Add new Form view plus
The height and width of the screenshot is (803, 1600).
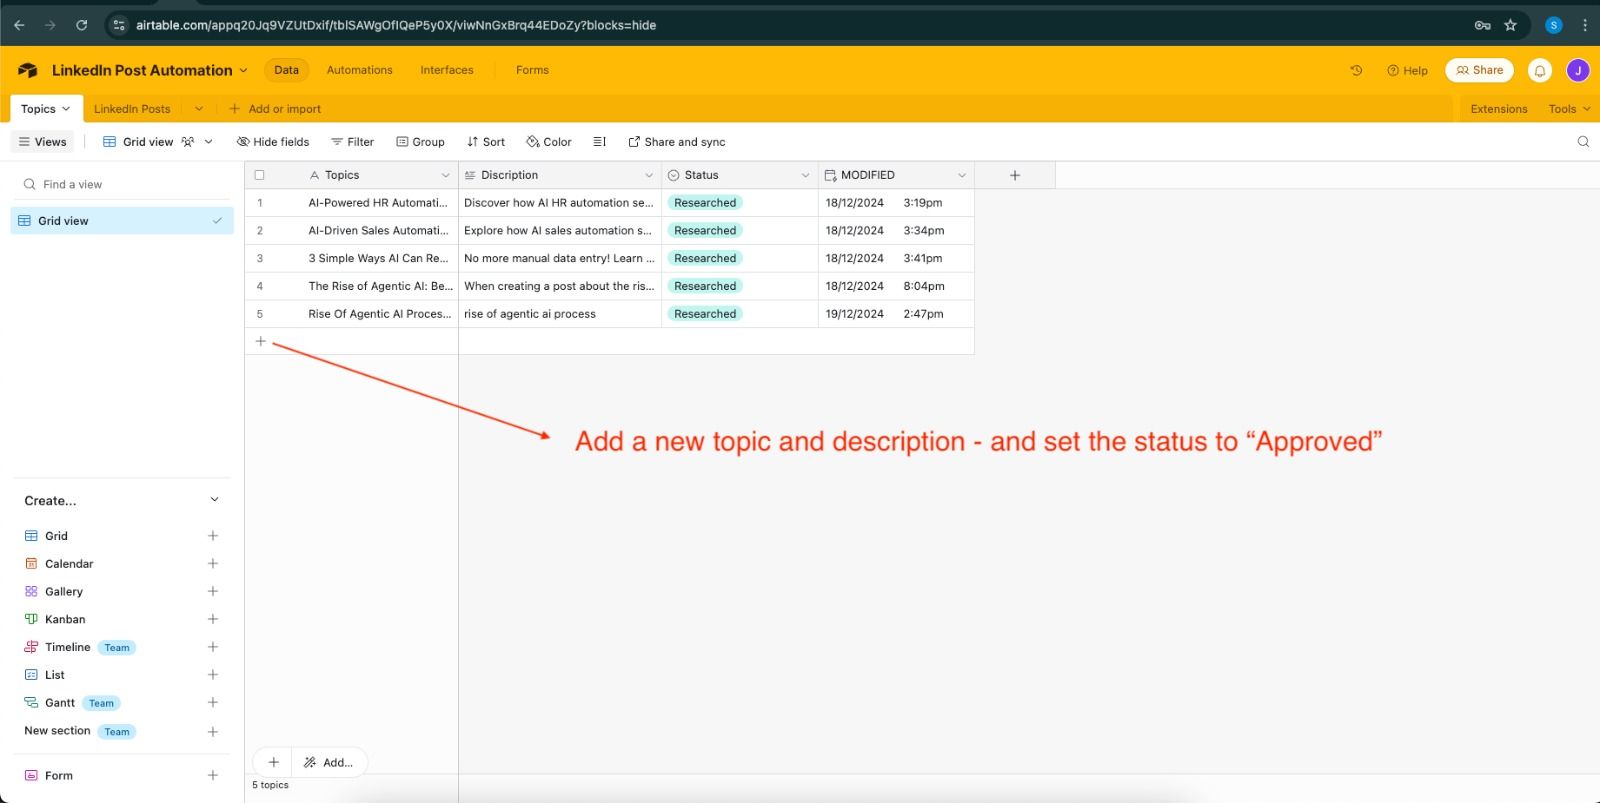point(213,775)
